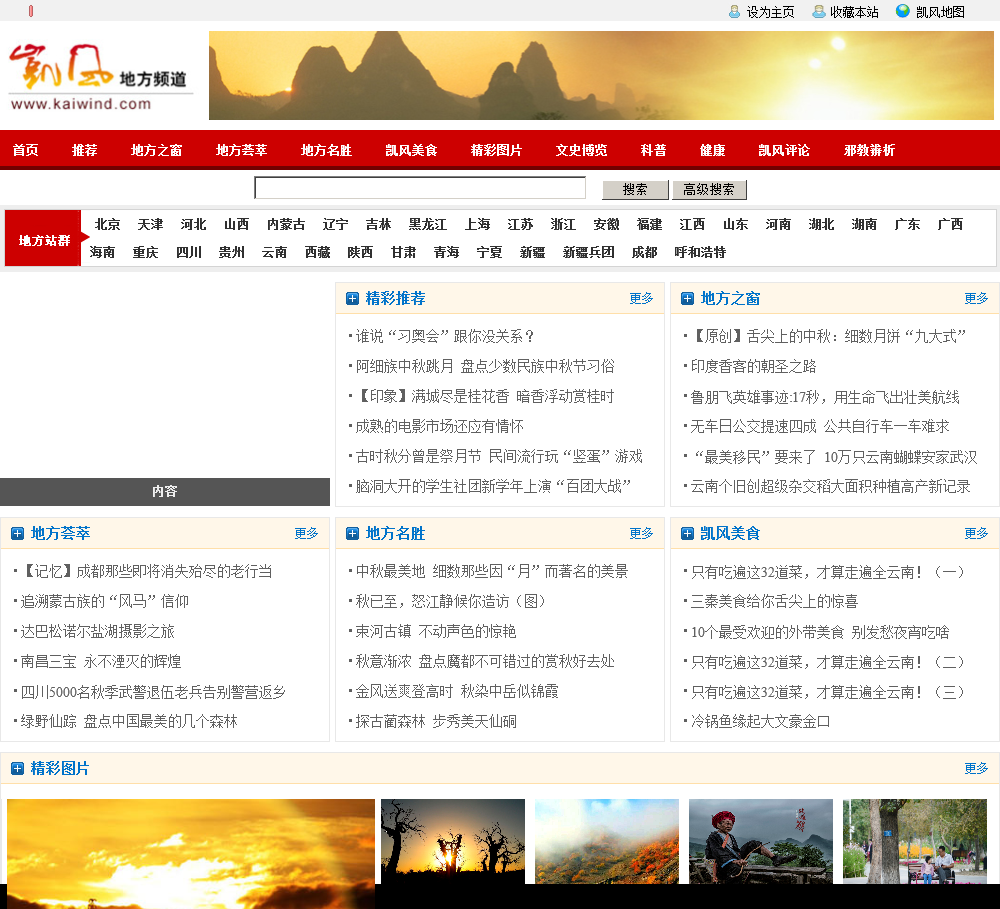Screen dimensions: 1000x909
Task: Open 邪教辨析 navigation item
Action: pos(869,150)
